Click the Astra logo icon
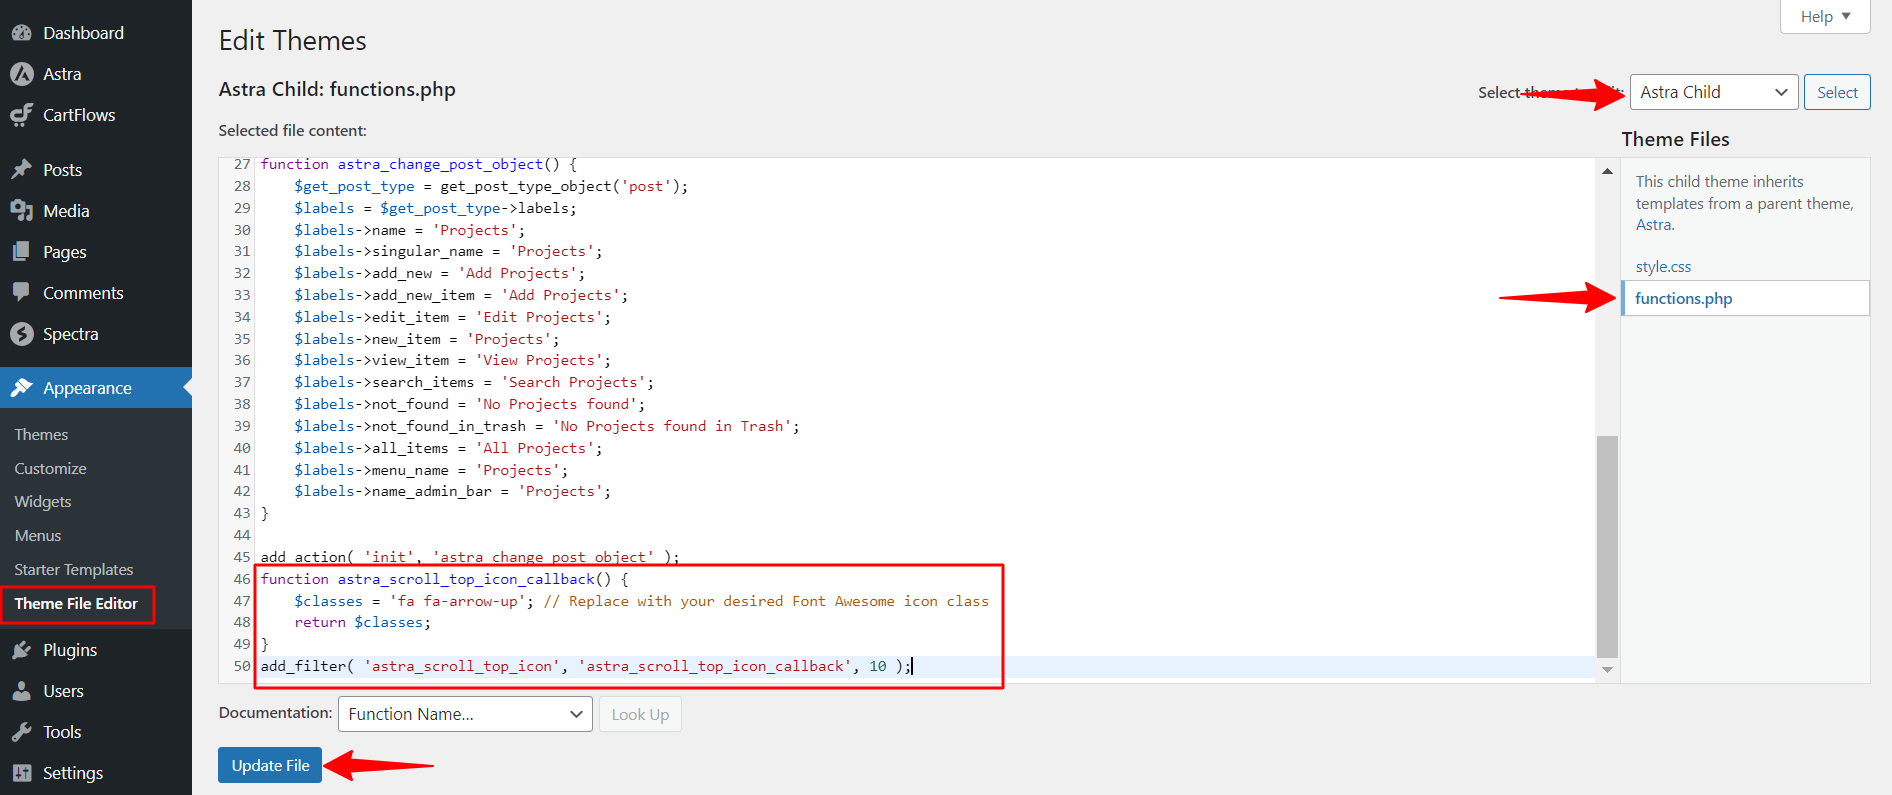 [x=22, y=74]
